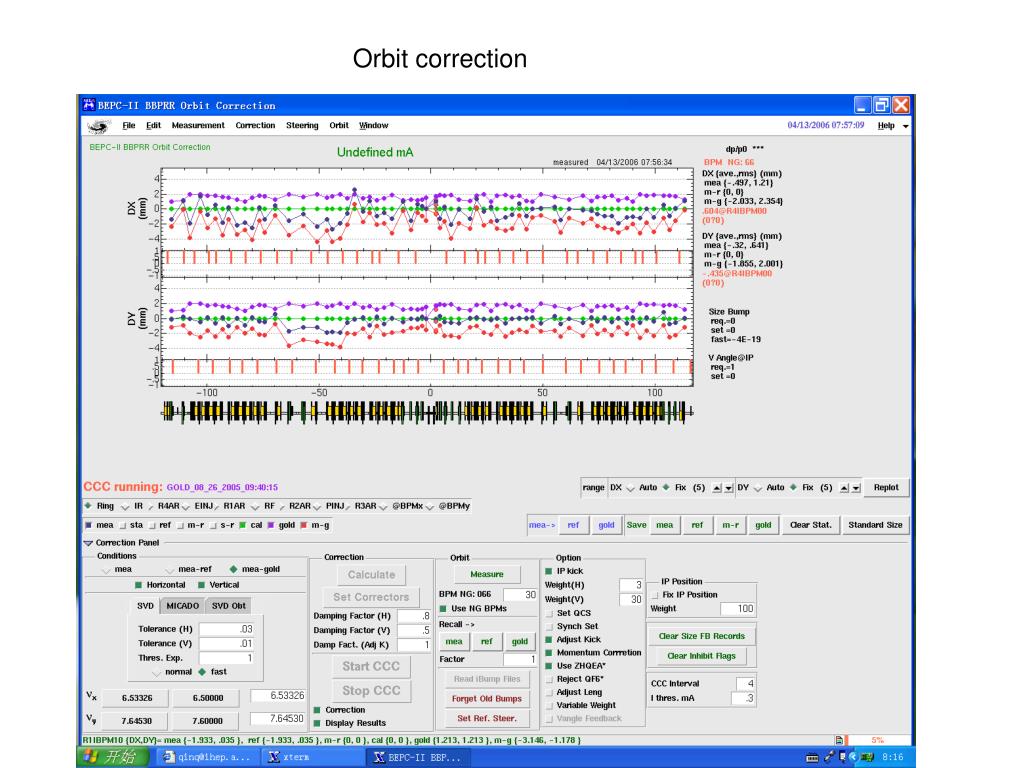This screenshot has width=1024, height=768.
Task: Select the @BPMx section option
Action: point(384,507)
